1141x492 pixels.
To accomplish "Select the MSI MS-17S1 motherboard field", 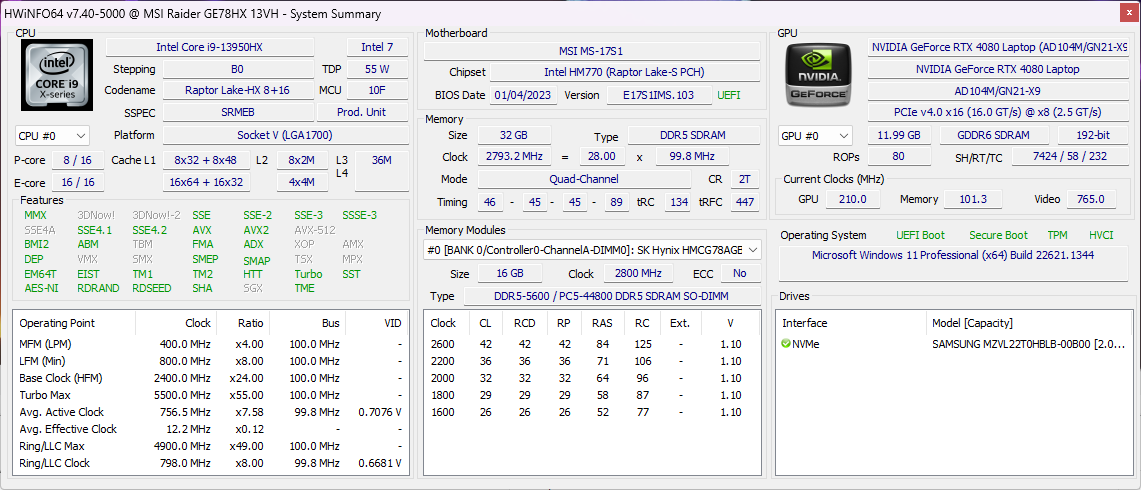I will pyautogui.click(x=592, y=52).
